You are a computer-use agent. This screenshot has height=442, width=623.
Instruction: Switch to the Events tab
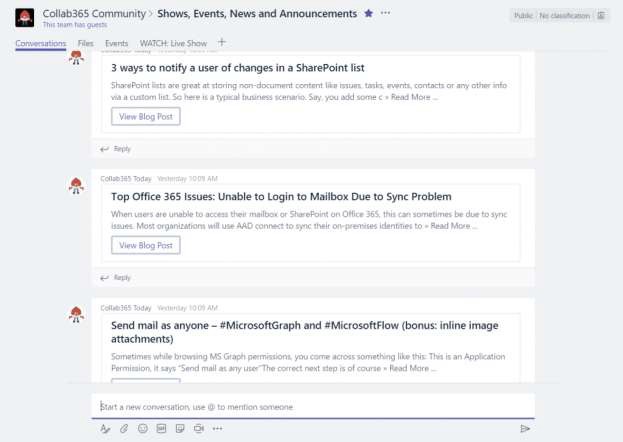coord(116,43)
